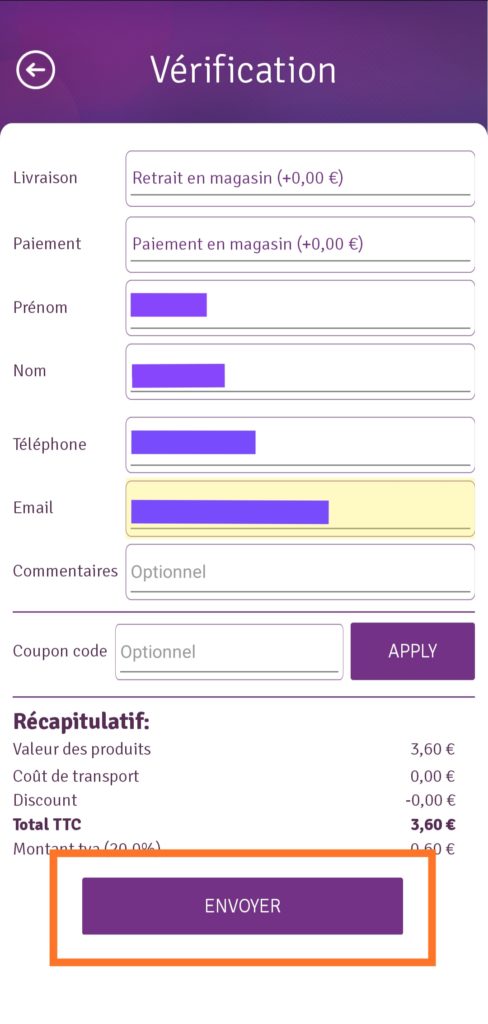This screenshot has width=488, height=1024.
Task: Click the Coupon code optional field
Action: pyautogui.click(x=229, y=652)
